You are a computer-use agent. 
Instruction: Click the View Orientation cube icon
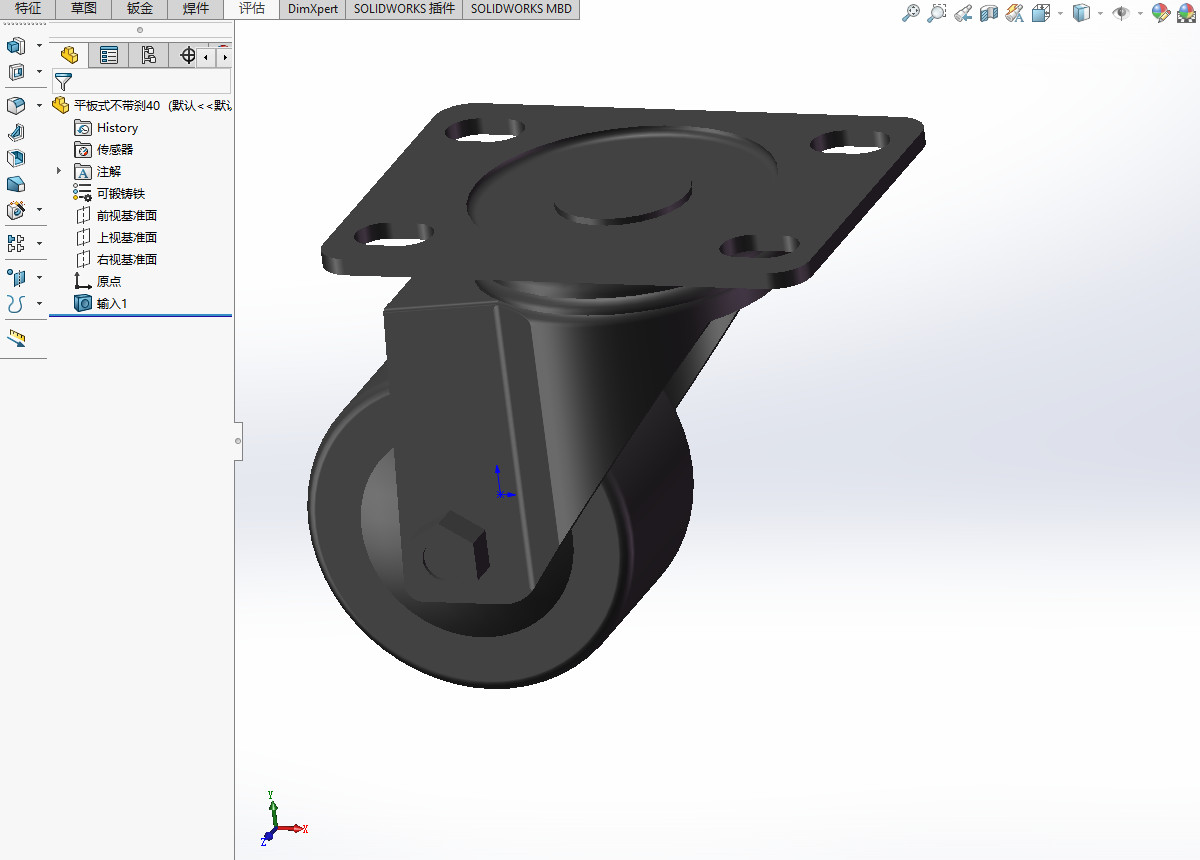pyautogui.click(x=1041, y=13)
